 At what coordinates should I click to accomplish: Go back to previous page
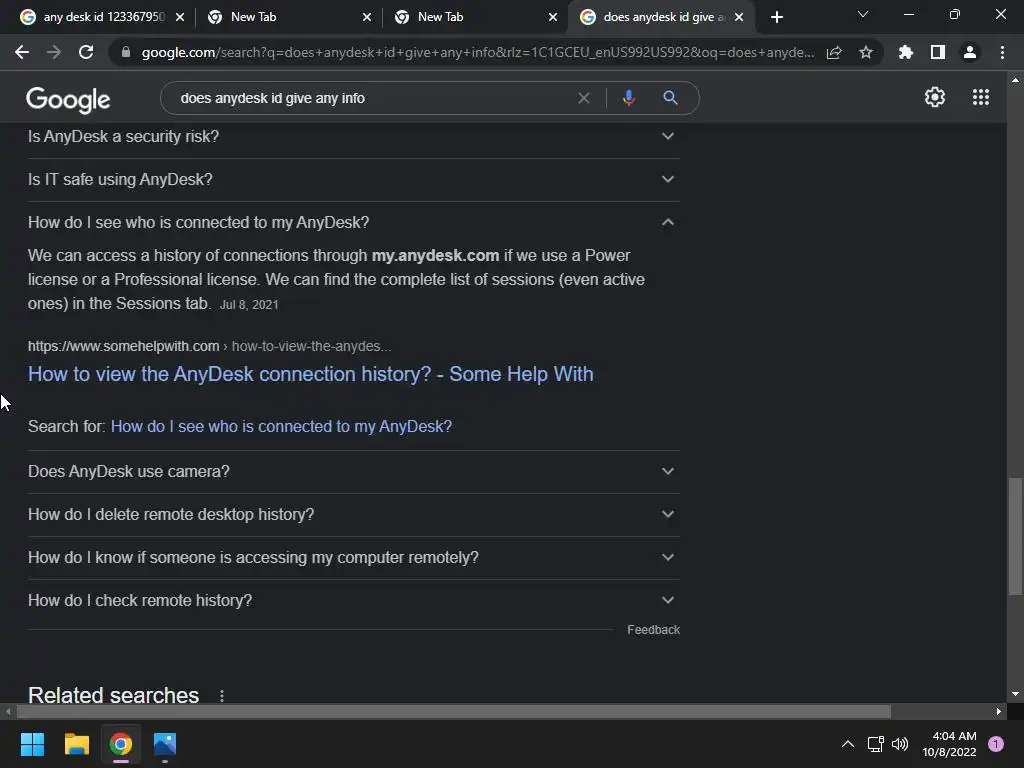(22, 52)
